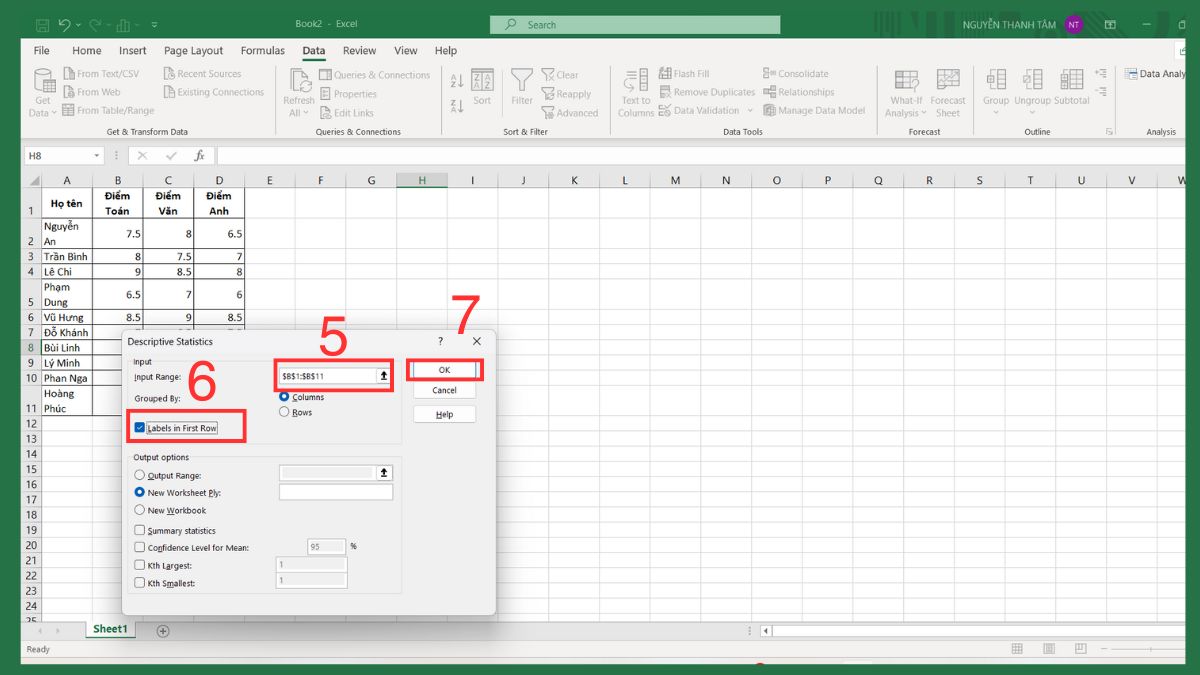The width and height of the screenshot is (1200, 675).
Task: Switch to the Formulas tab
Action: click(x=263, y=51)
